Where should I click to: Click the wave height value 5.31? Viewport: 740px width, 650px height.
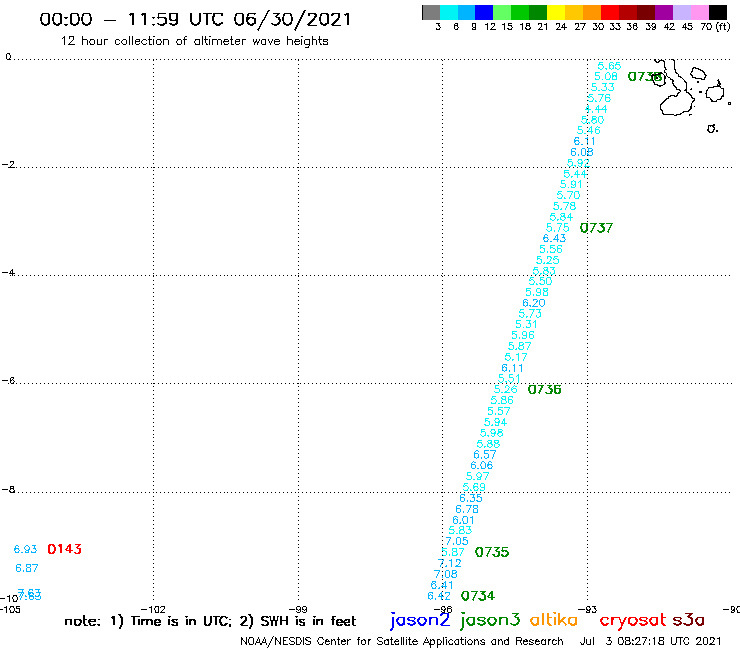[x=526, y=324]
